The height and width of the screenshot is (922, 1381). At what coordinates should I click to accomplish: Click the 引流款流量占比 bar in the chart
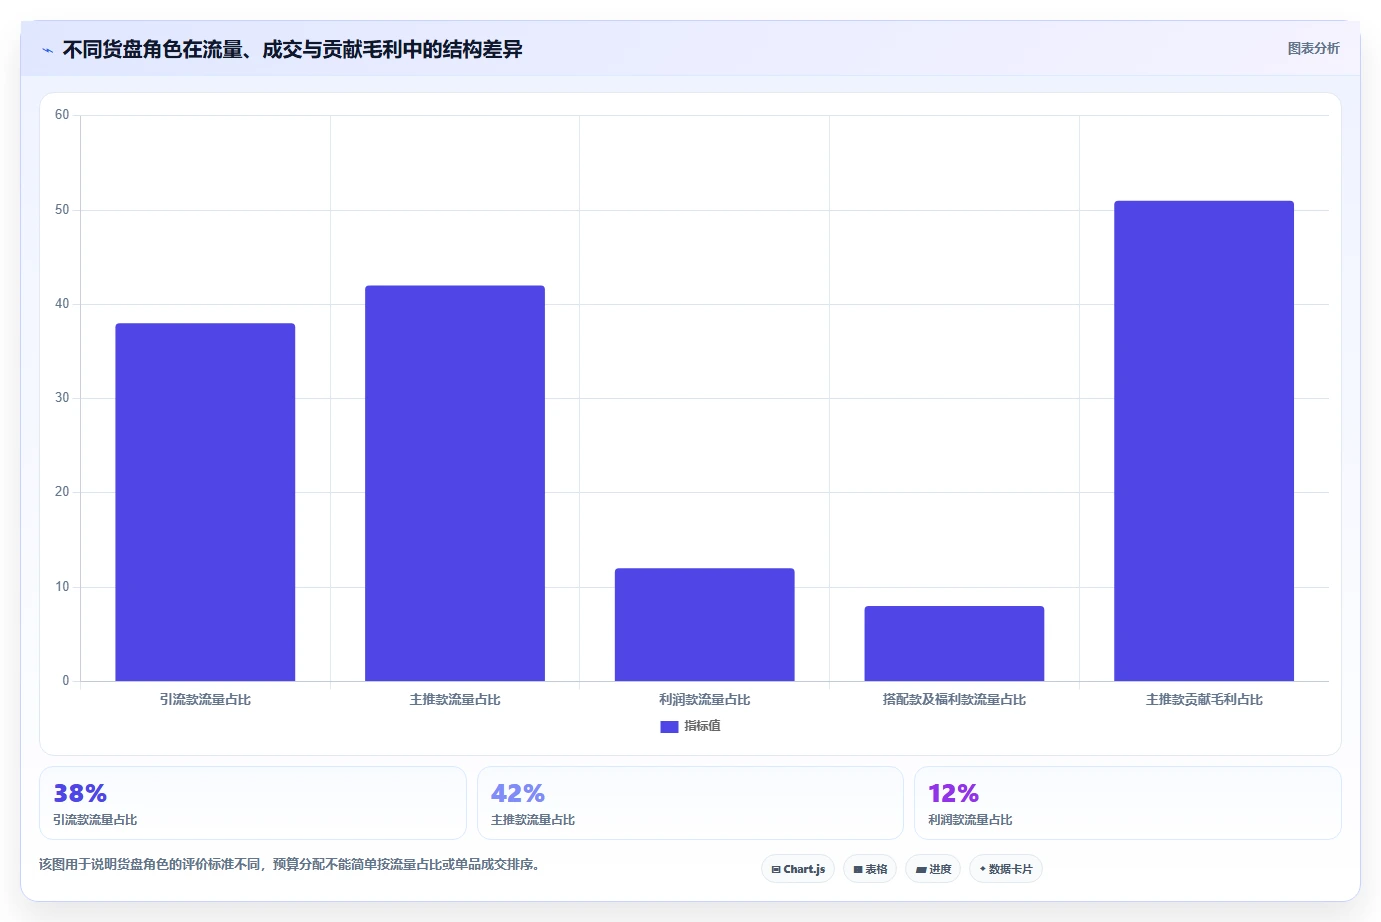[x=205, y=502]
